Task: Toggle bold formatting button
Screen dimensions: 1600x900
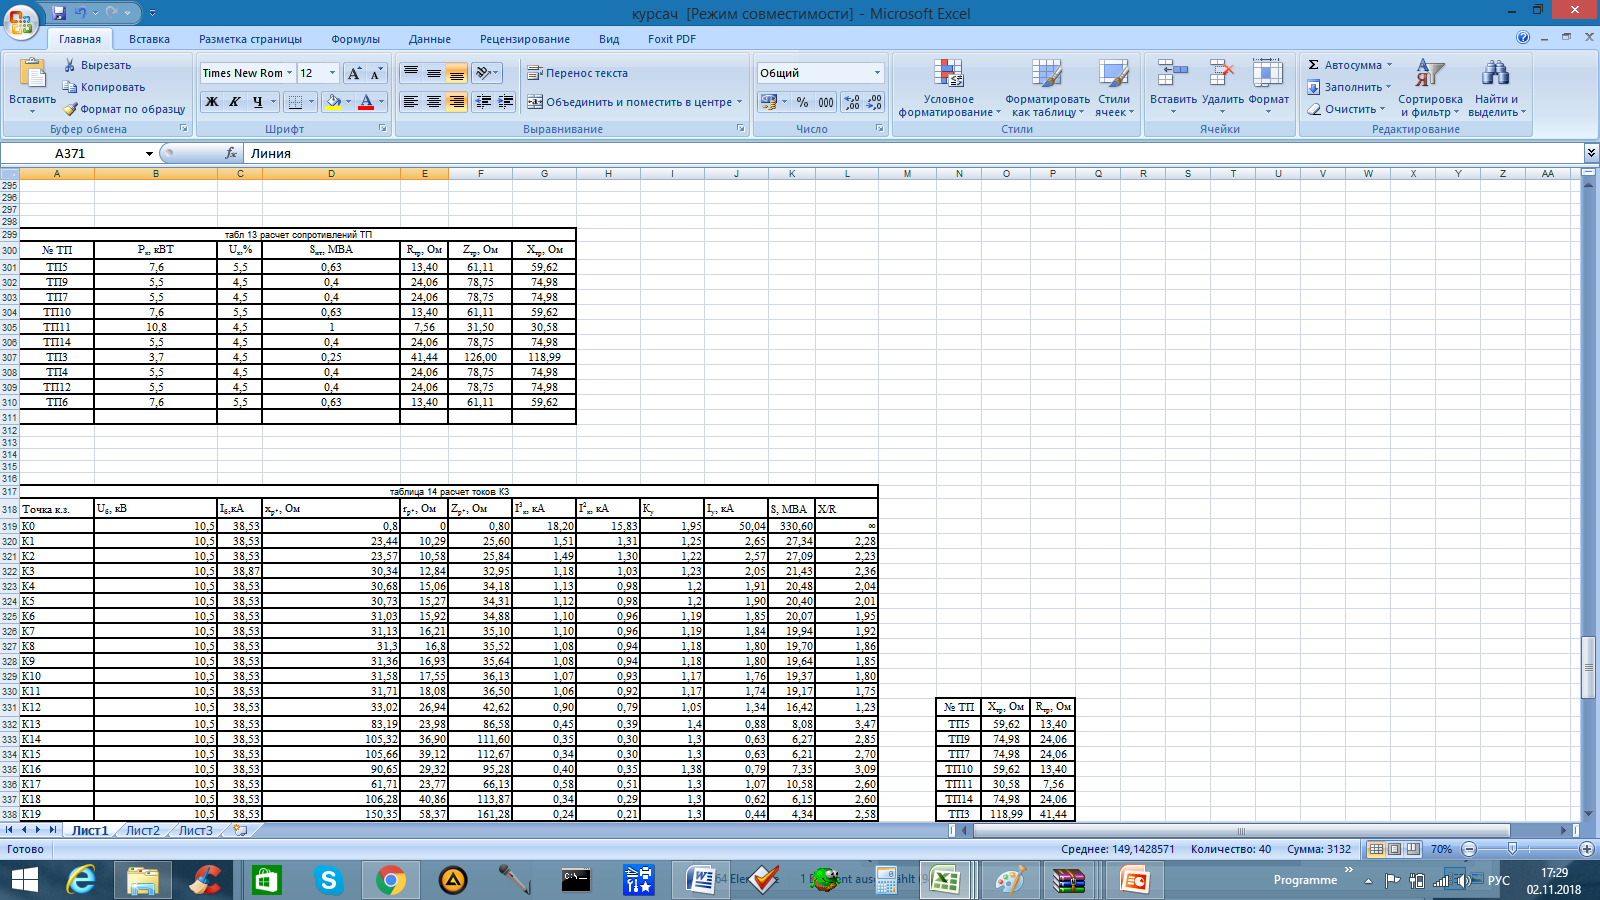Action: coord(212,102)
